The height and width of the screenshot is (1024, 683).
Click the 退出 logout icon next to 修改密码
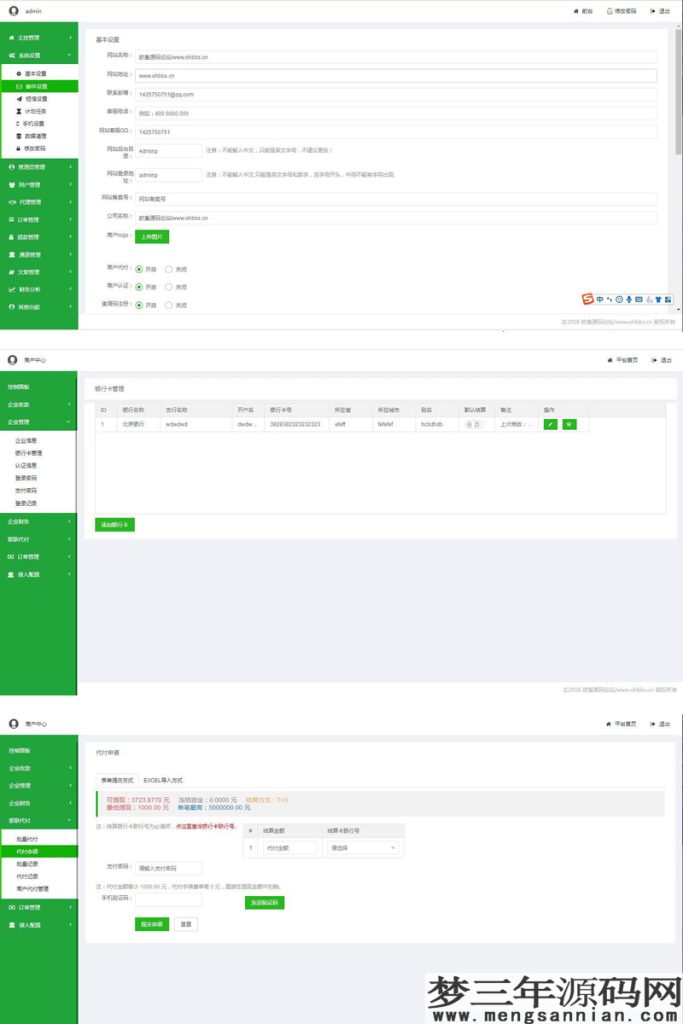click(653, 11)
